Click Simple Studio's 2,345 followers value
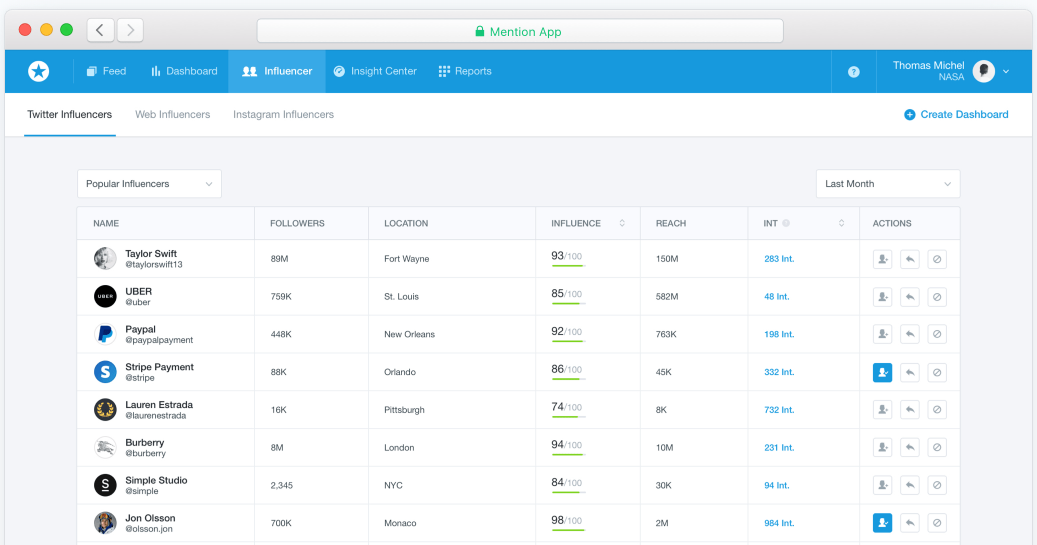Image resolution: width=1037 pixels, height=545 pixels. click(281, 485)
